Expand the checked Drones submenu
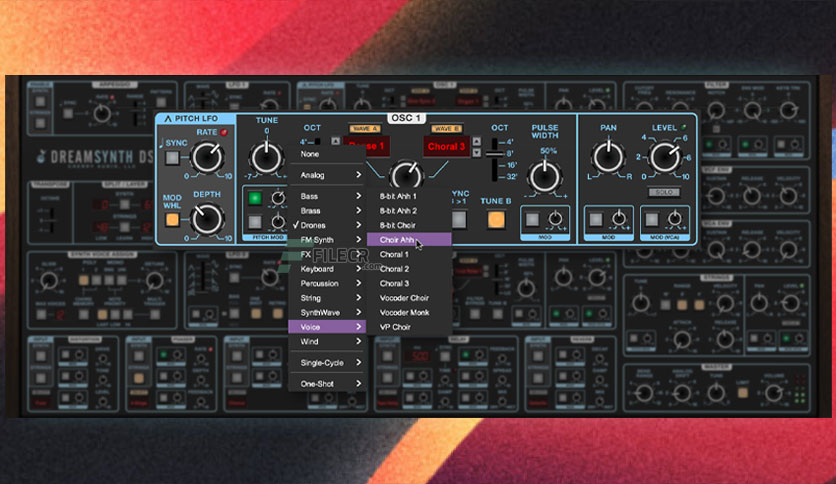The image size is (836, 484). point(327,225)
